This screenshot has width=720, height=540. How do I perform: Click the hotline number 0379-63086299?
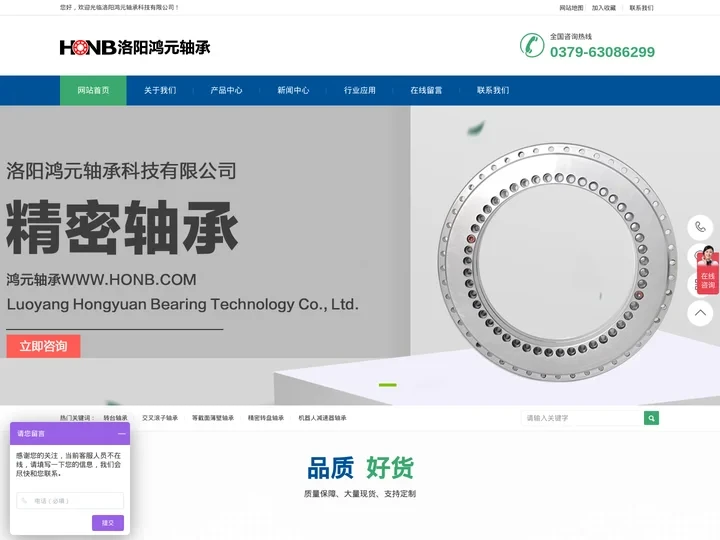602,52
